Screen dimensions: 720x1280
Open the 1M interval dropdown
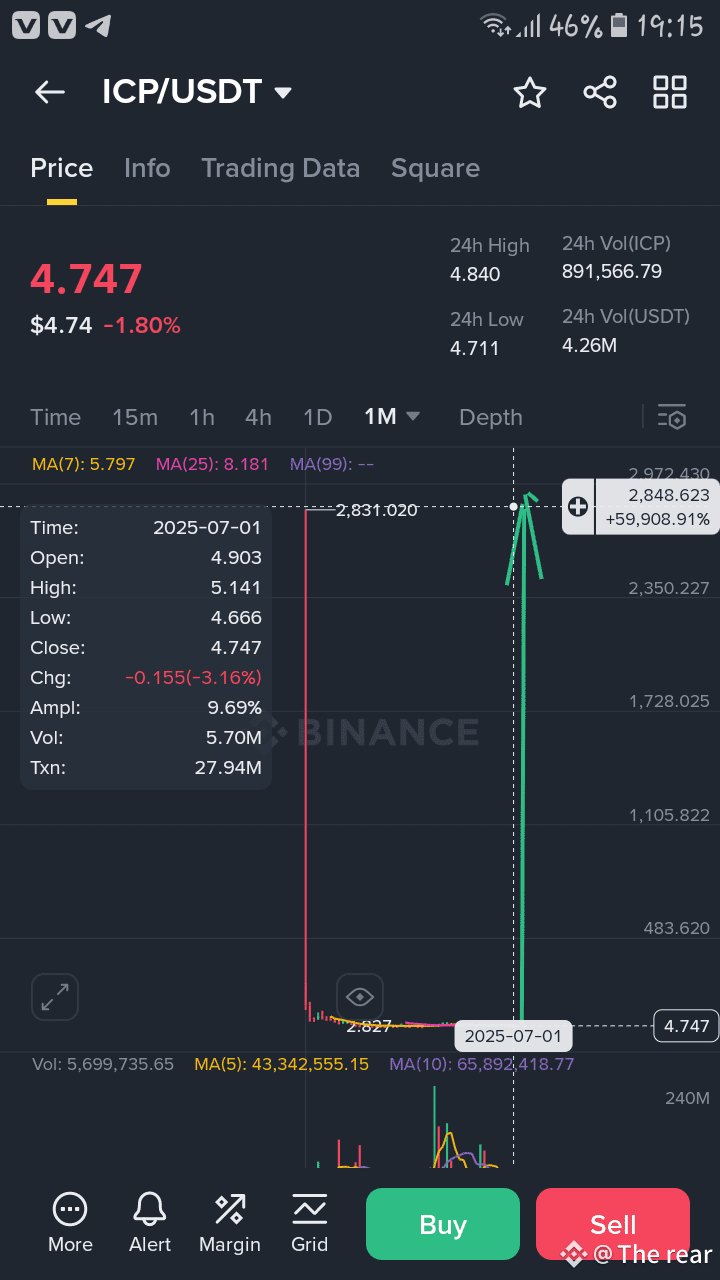click(x=392, y=417)
